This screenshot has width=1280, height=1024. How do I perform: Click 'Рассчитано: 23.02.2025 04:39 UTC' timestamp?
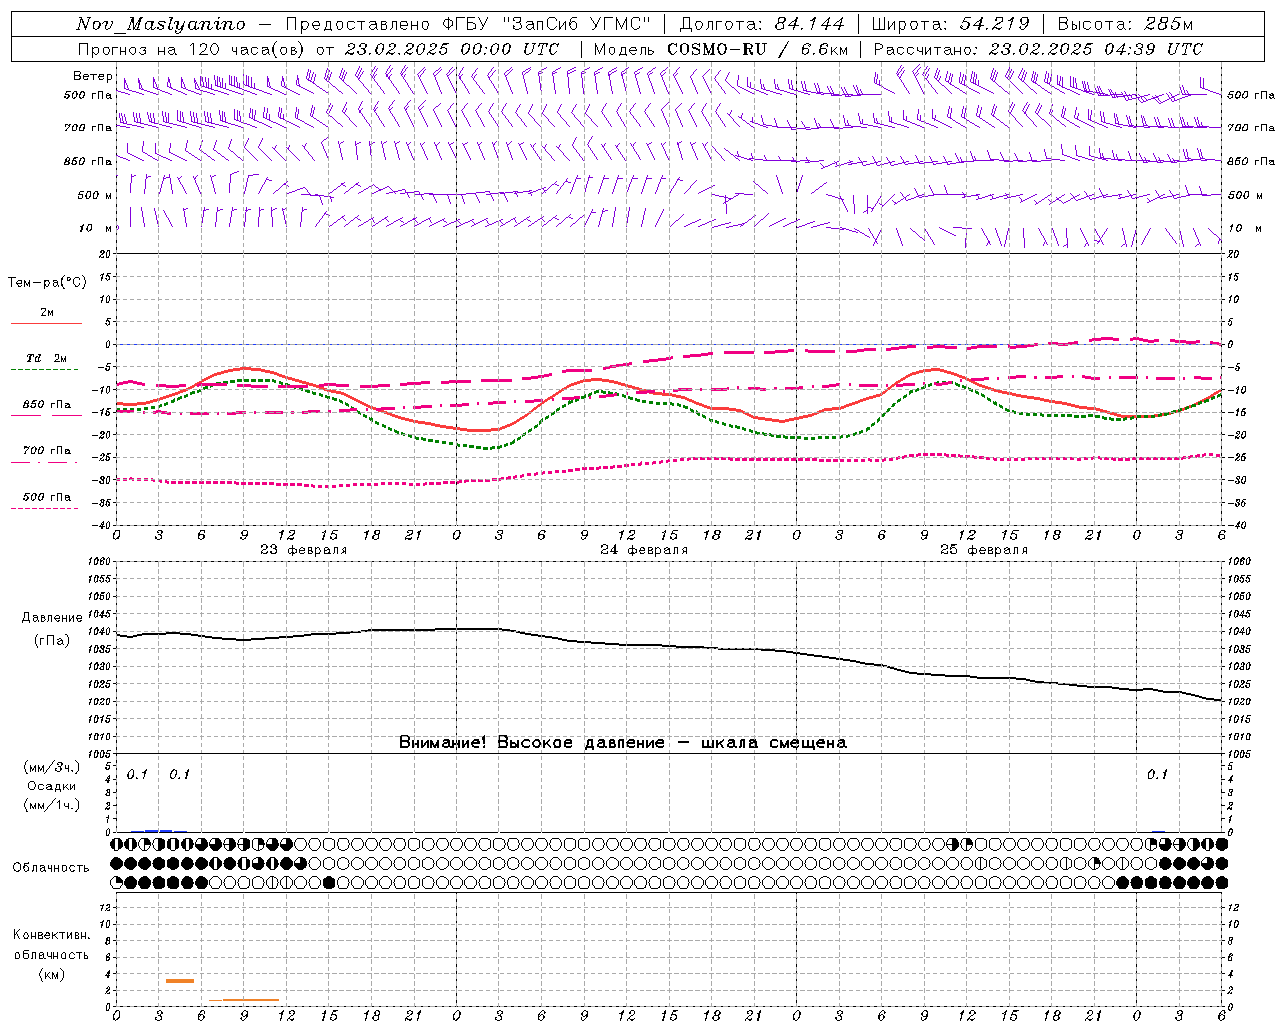coord(1038,49)
